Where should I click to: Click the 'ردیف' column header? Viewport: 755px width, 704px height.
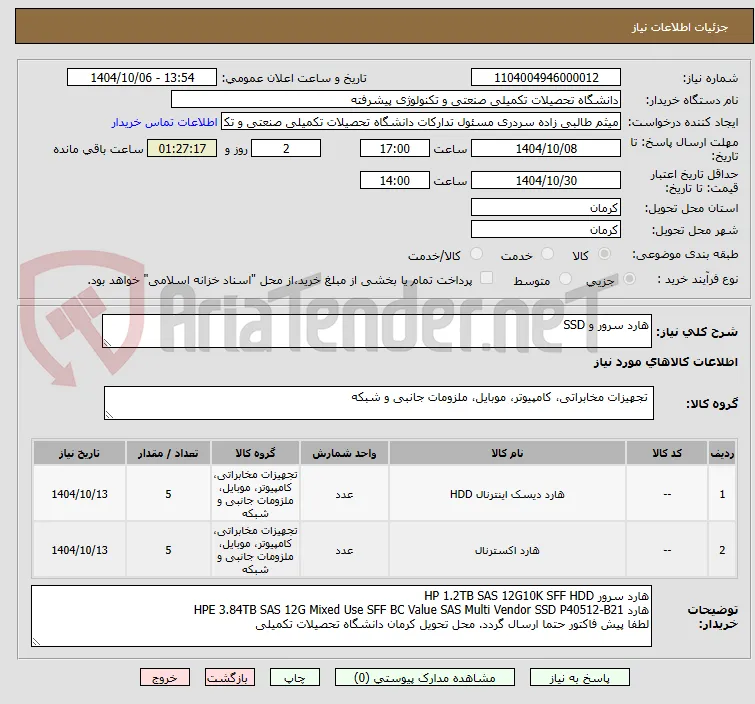(x=722, y=453)
